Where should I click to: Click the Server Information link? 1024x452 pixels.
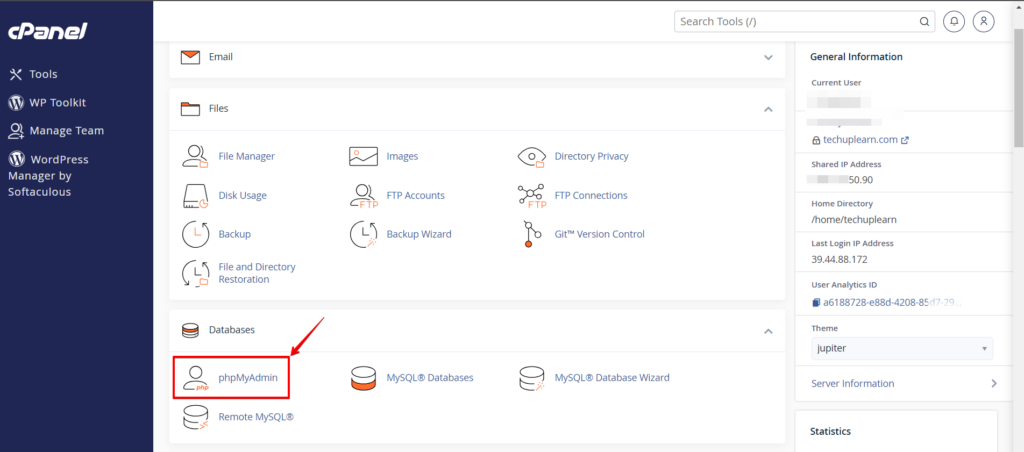click(x=853, y=383)
